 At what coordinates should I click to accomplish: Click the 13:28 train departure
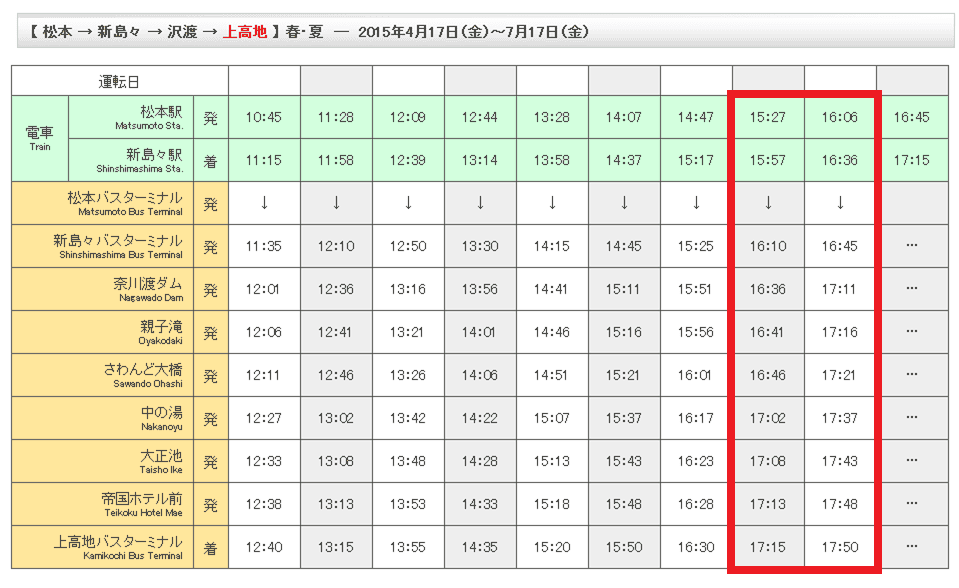point(552,117)
